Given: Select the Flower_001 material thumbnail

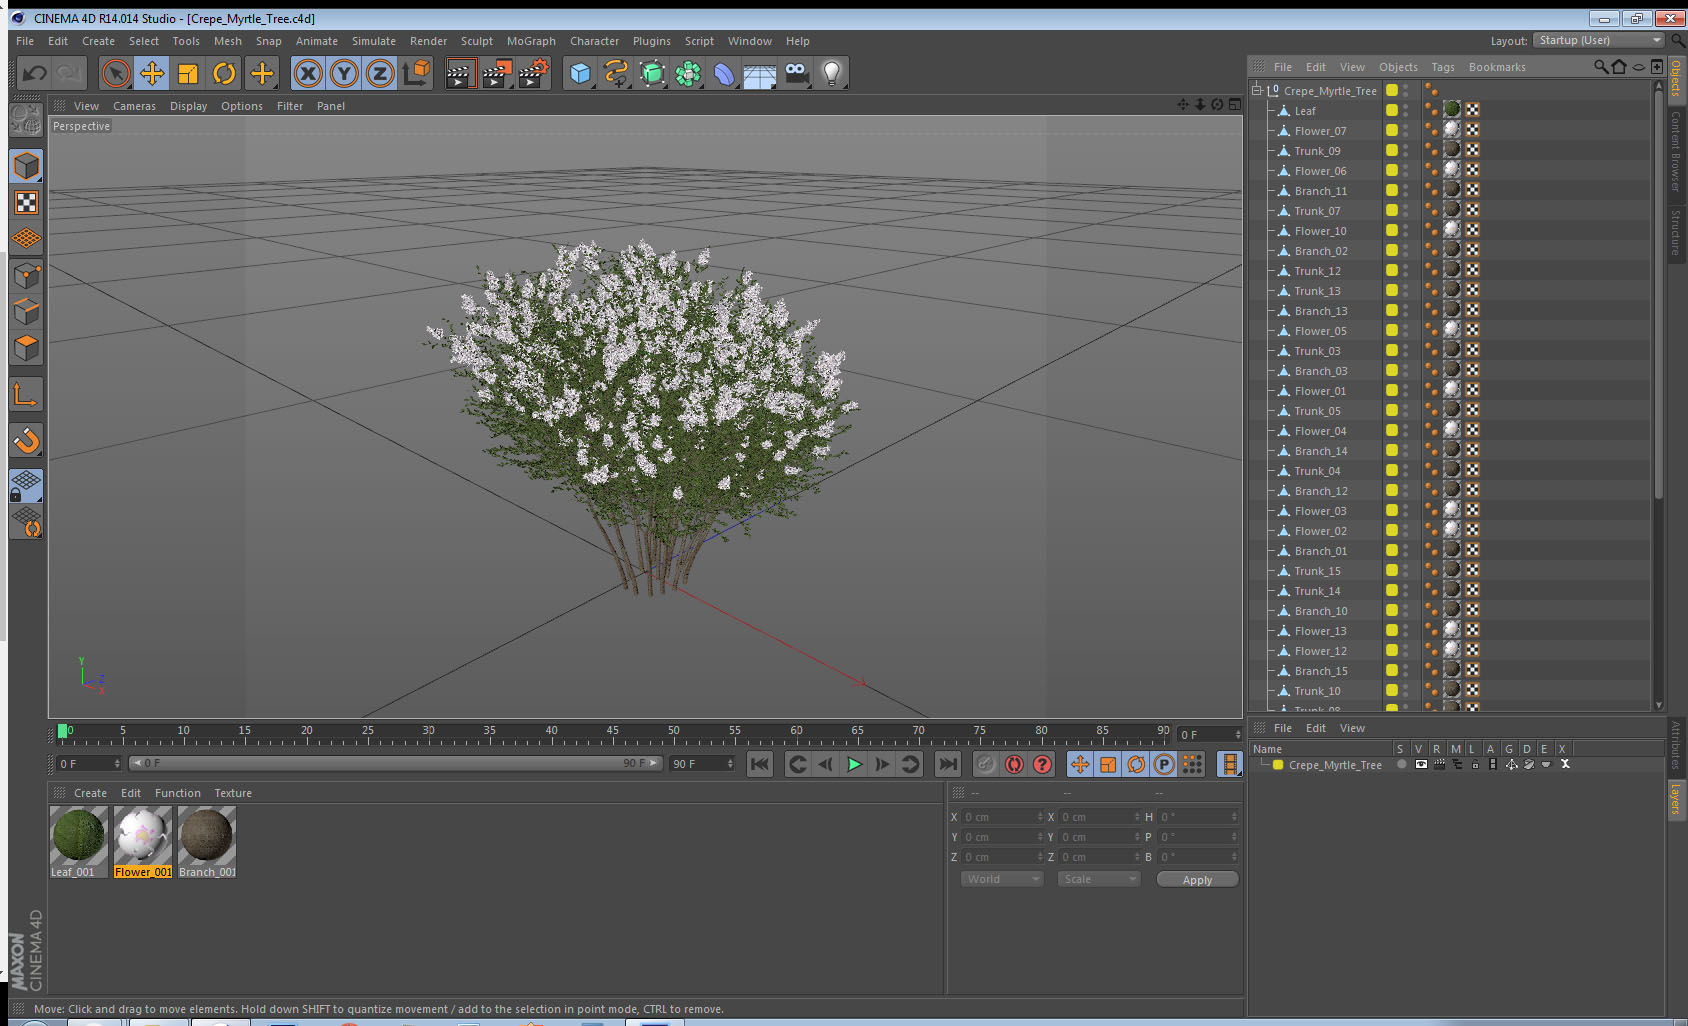Looking at the screenshot, I should 142,835.
